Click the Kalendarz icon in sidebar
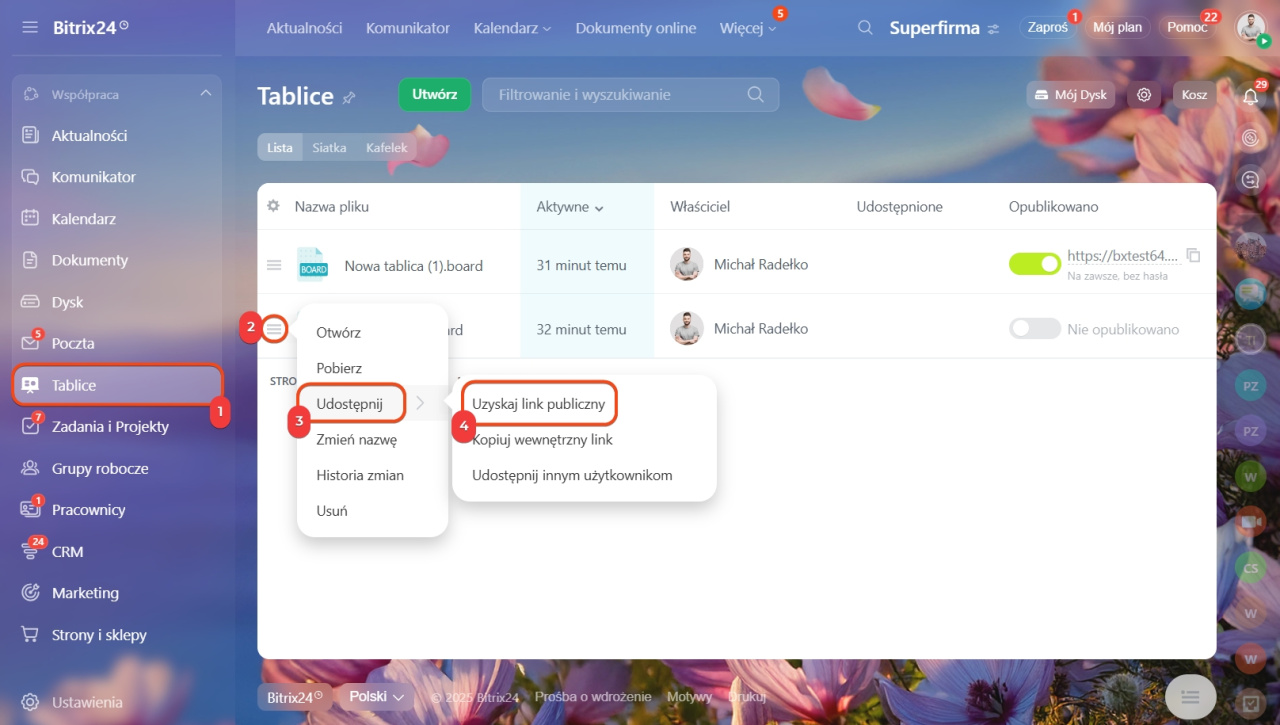This screenshot has width=1280, height=725. 30,218
